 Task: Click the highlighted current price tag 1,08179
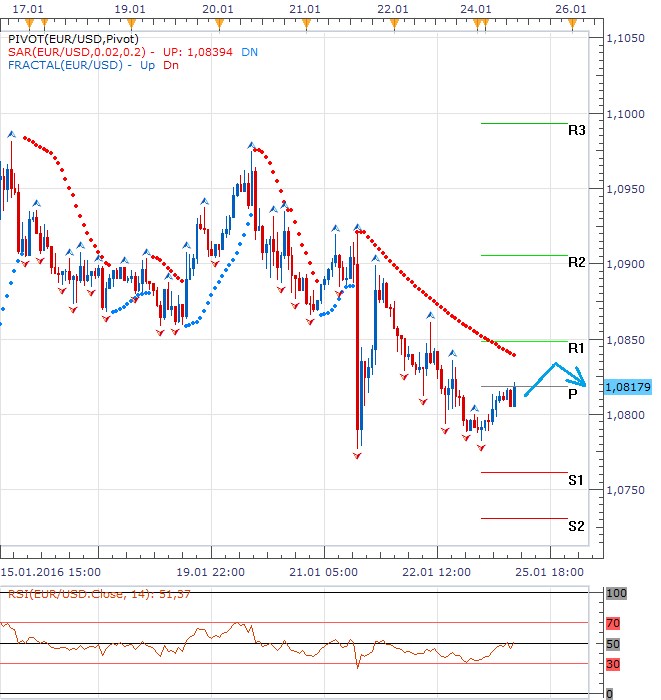[x=628, y=388]
